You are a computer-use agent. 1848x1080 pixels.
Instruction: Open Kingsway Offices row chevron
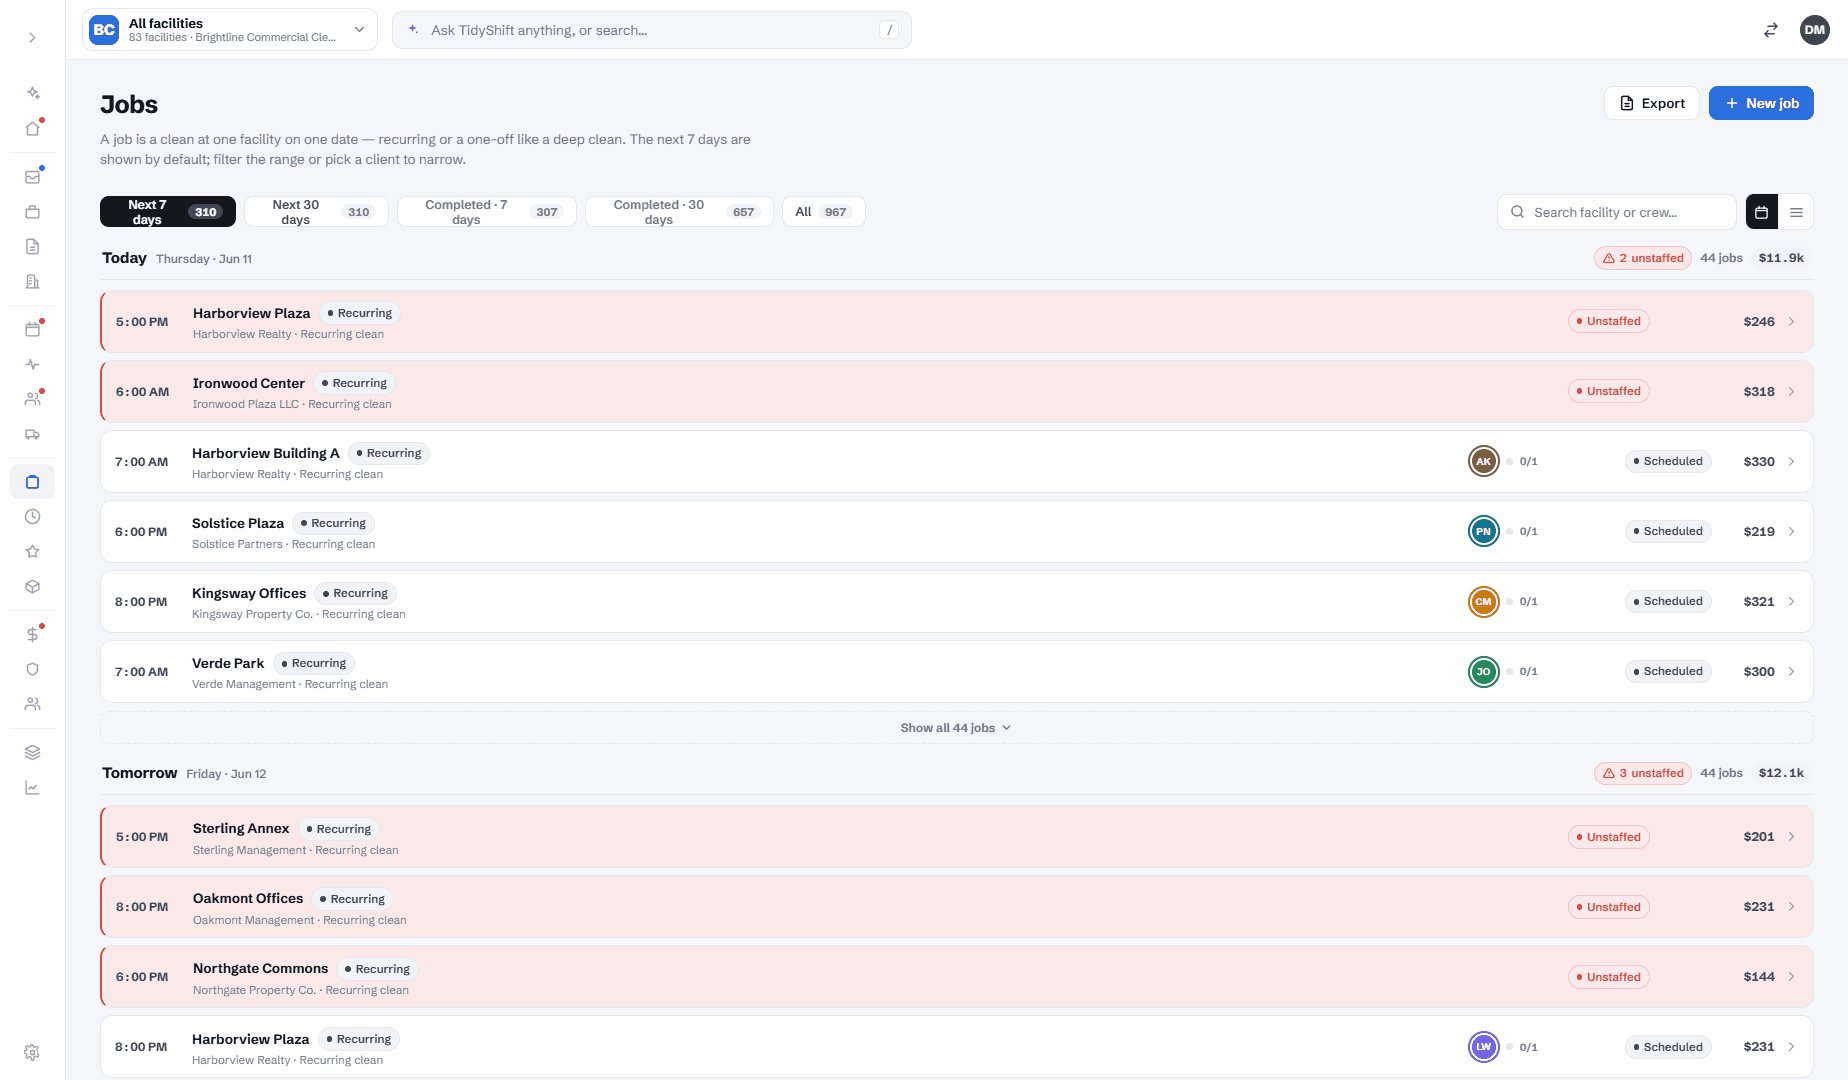[x=1791, y=602]
